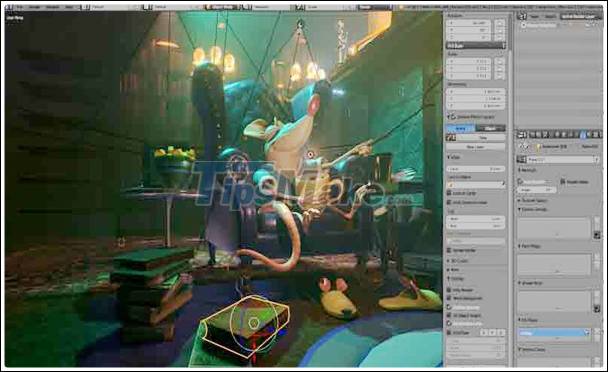Open the screen layout browse icon after Help
Viewport: 608px width, 372px height.
86,7
